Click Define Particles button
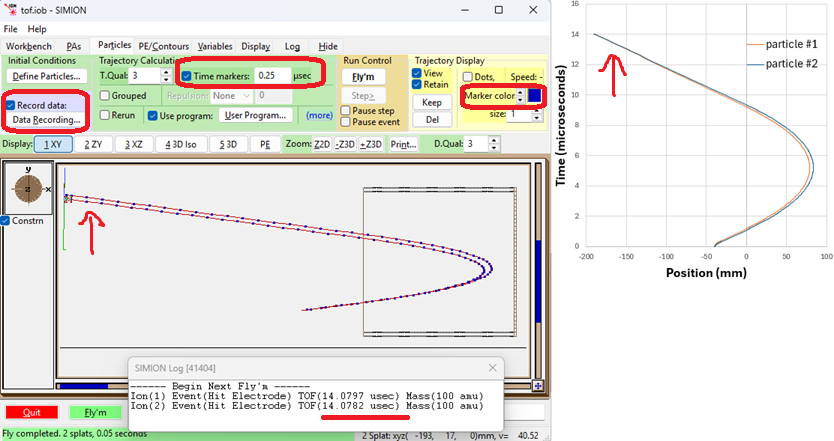 point(46,76)
